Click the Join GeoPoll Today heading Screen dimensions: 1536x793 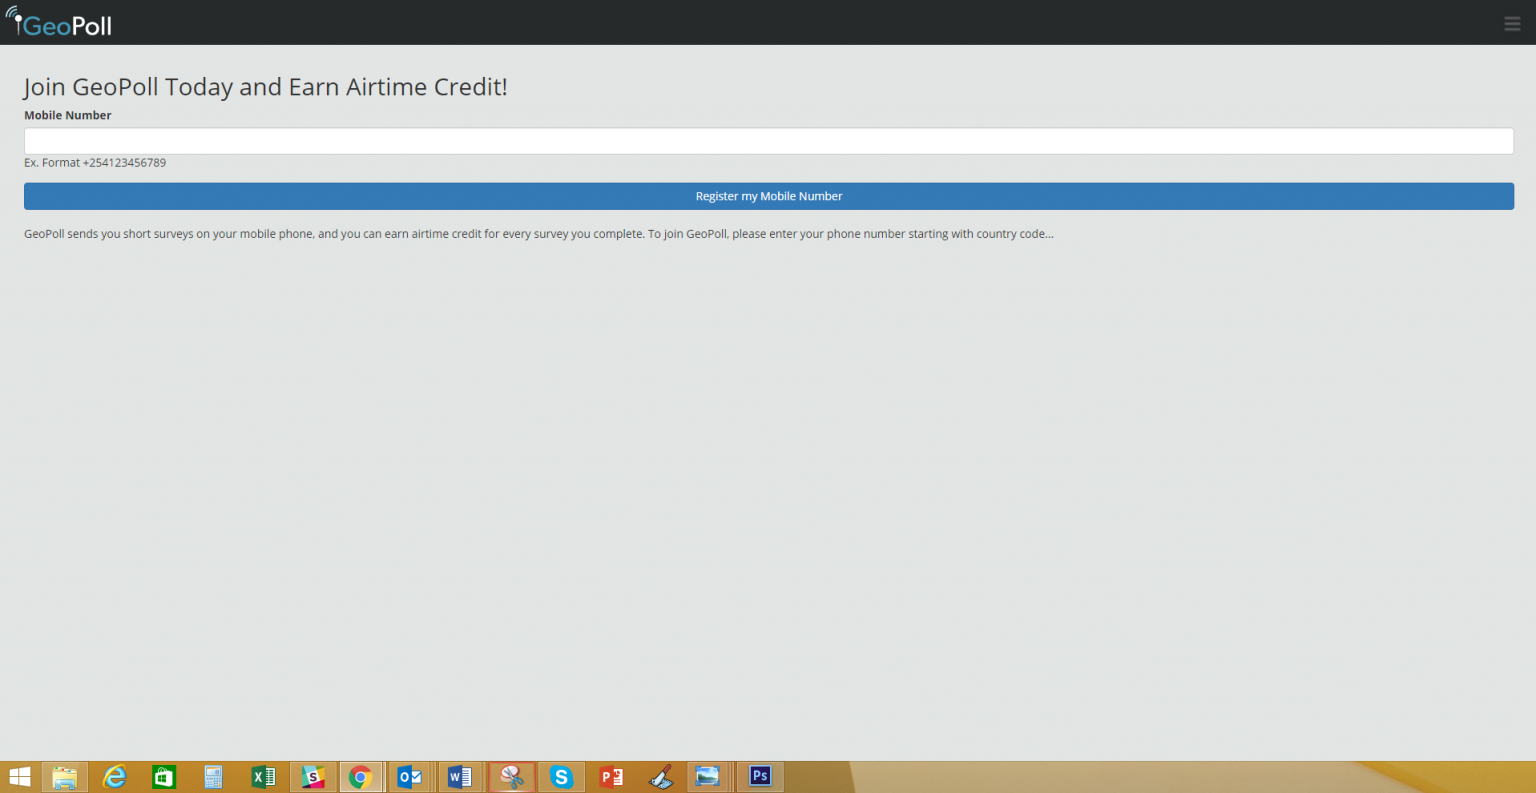point(265,87)
